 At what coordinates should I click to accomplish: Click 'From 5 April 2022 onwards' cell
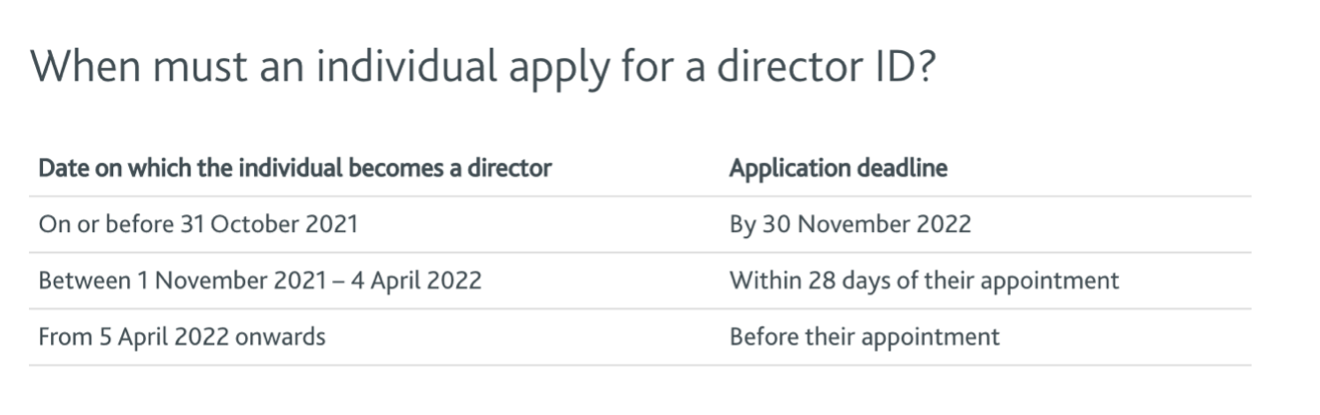182,337
